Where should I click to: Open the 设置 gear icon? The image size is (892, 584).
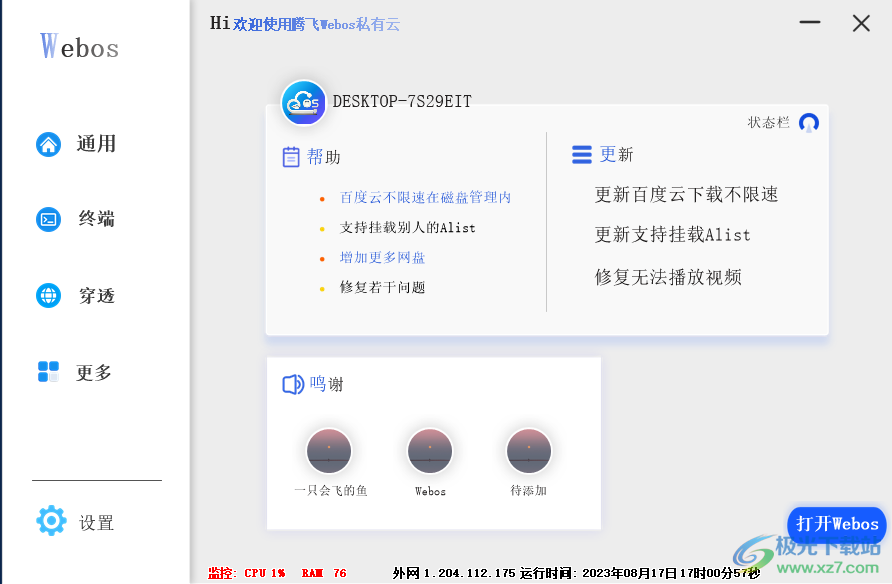(51, 520)
